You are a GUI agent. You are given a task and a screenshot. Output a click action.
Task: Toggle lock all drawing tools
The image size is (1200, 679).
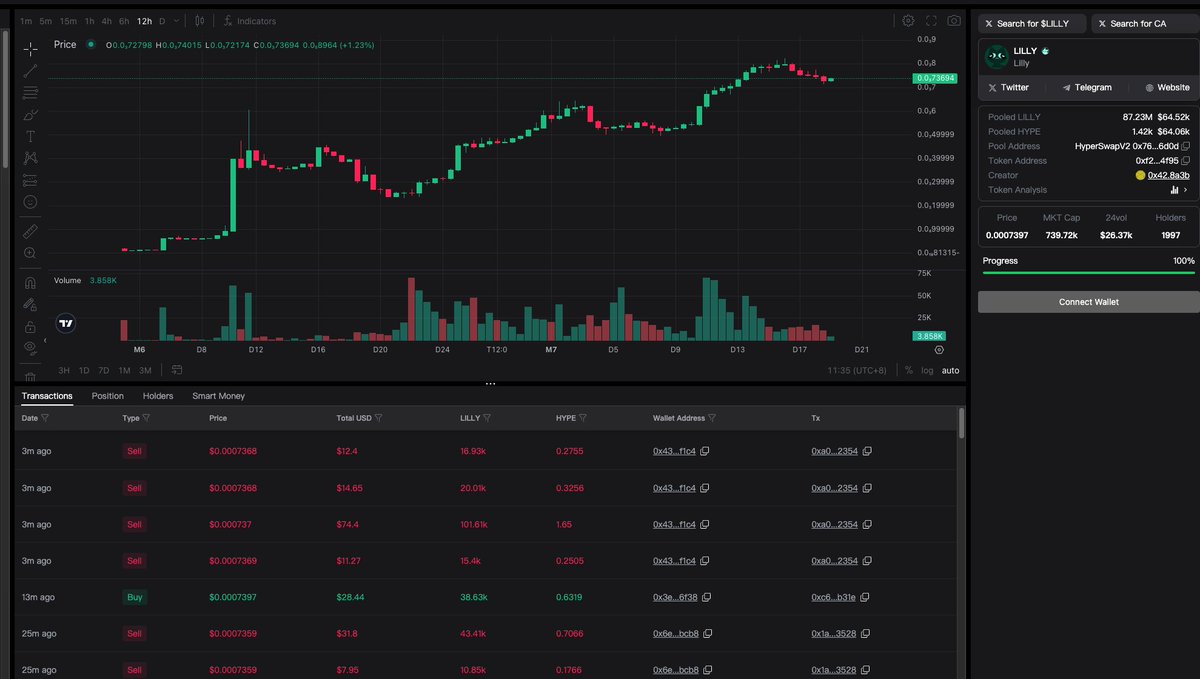coord(30,326)
